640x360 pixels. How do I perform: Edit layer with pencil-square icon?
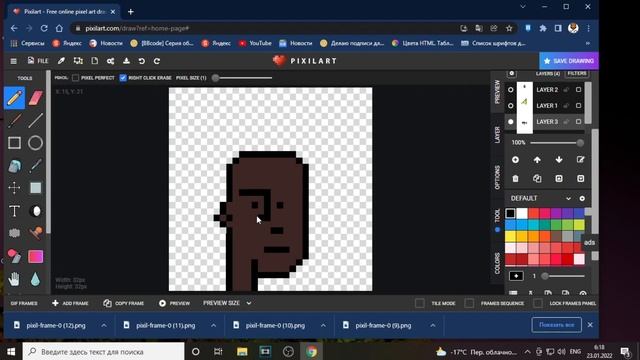click(580, 160)
